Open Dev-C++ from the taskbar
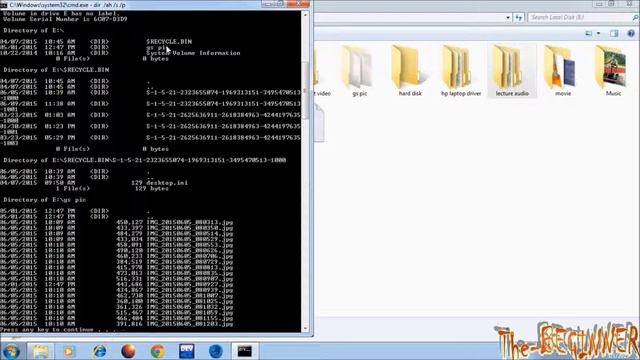 point(187,351)
